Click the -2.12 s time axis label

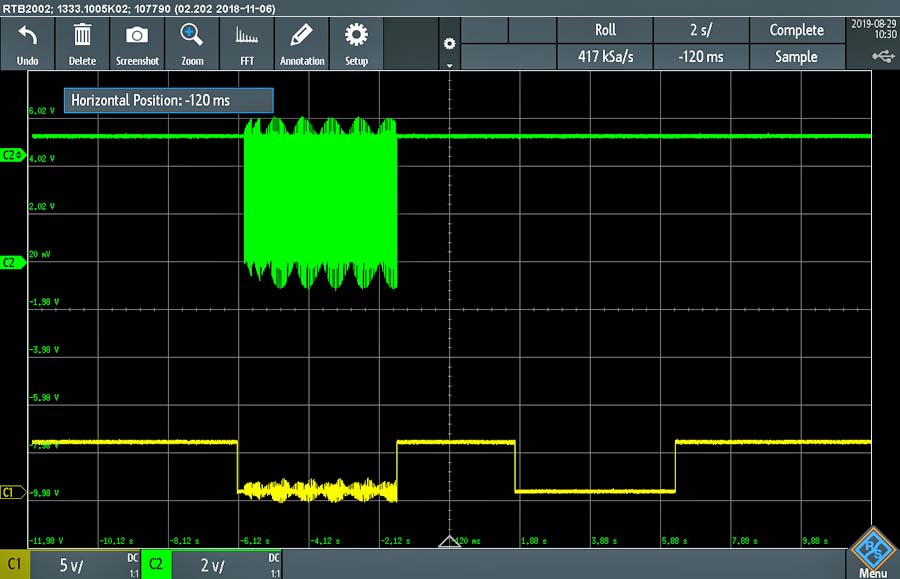(395, 541)
